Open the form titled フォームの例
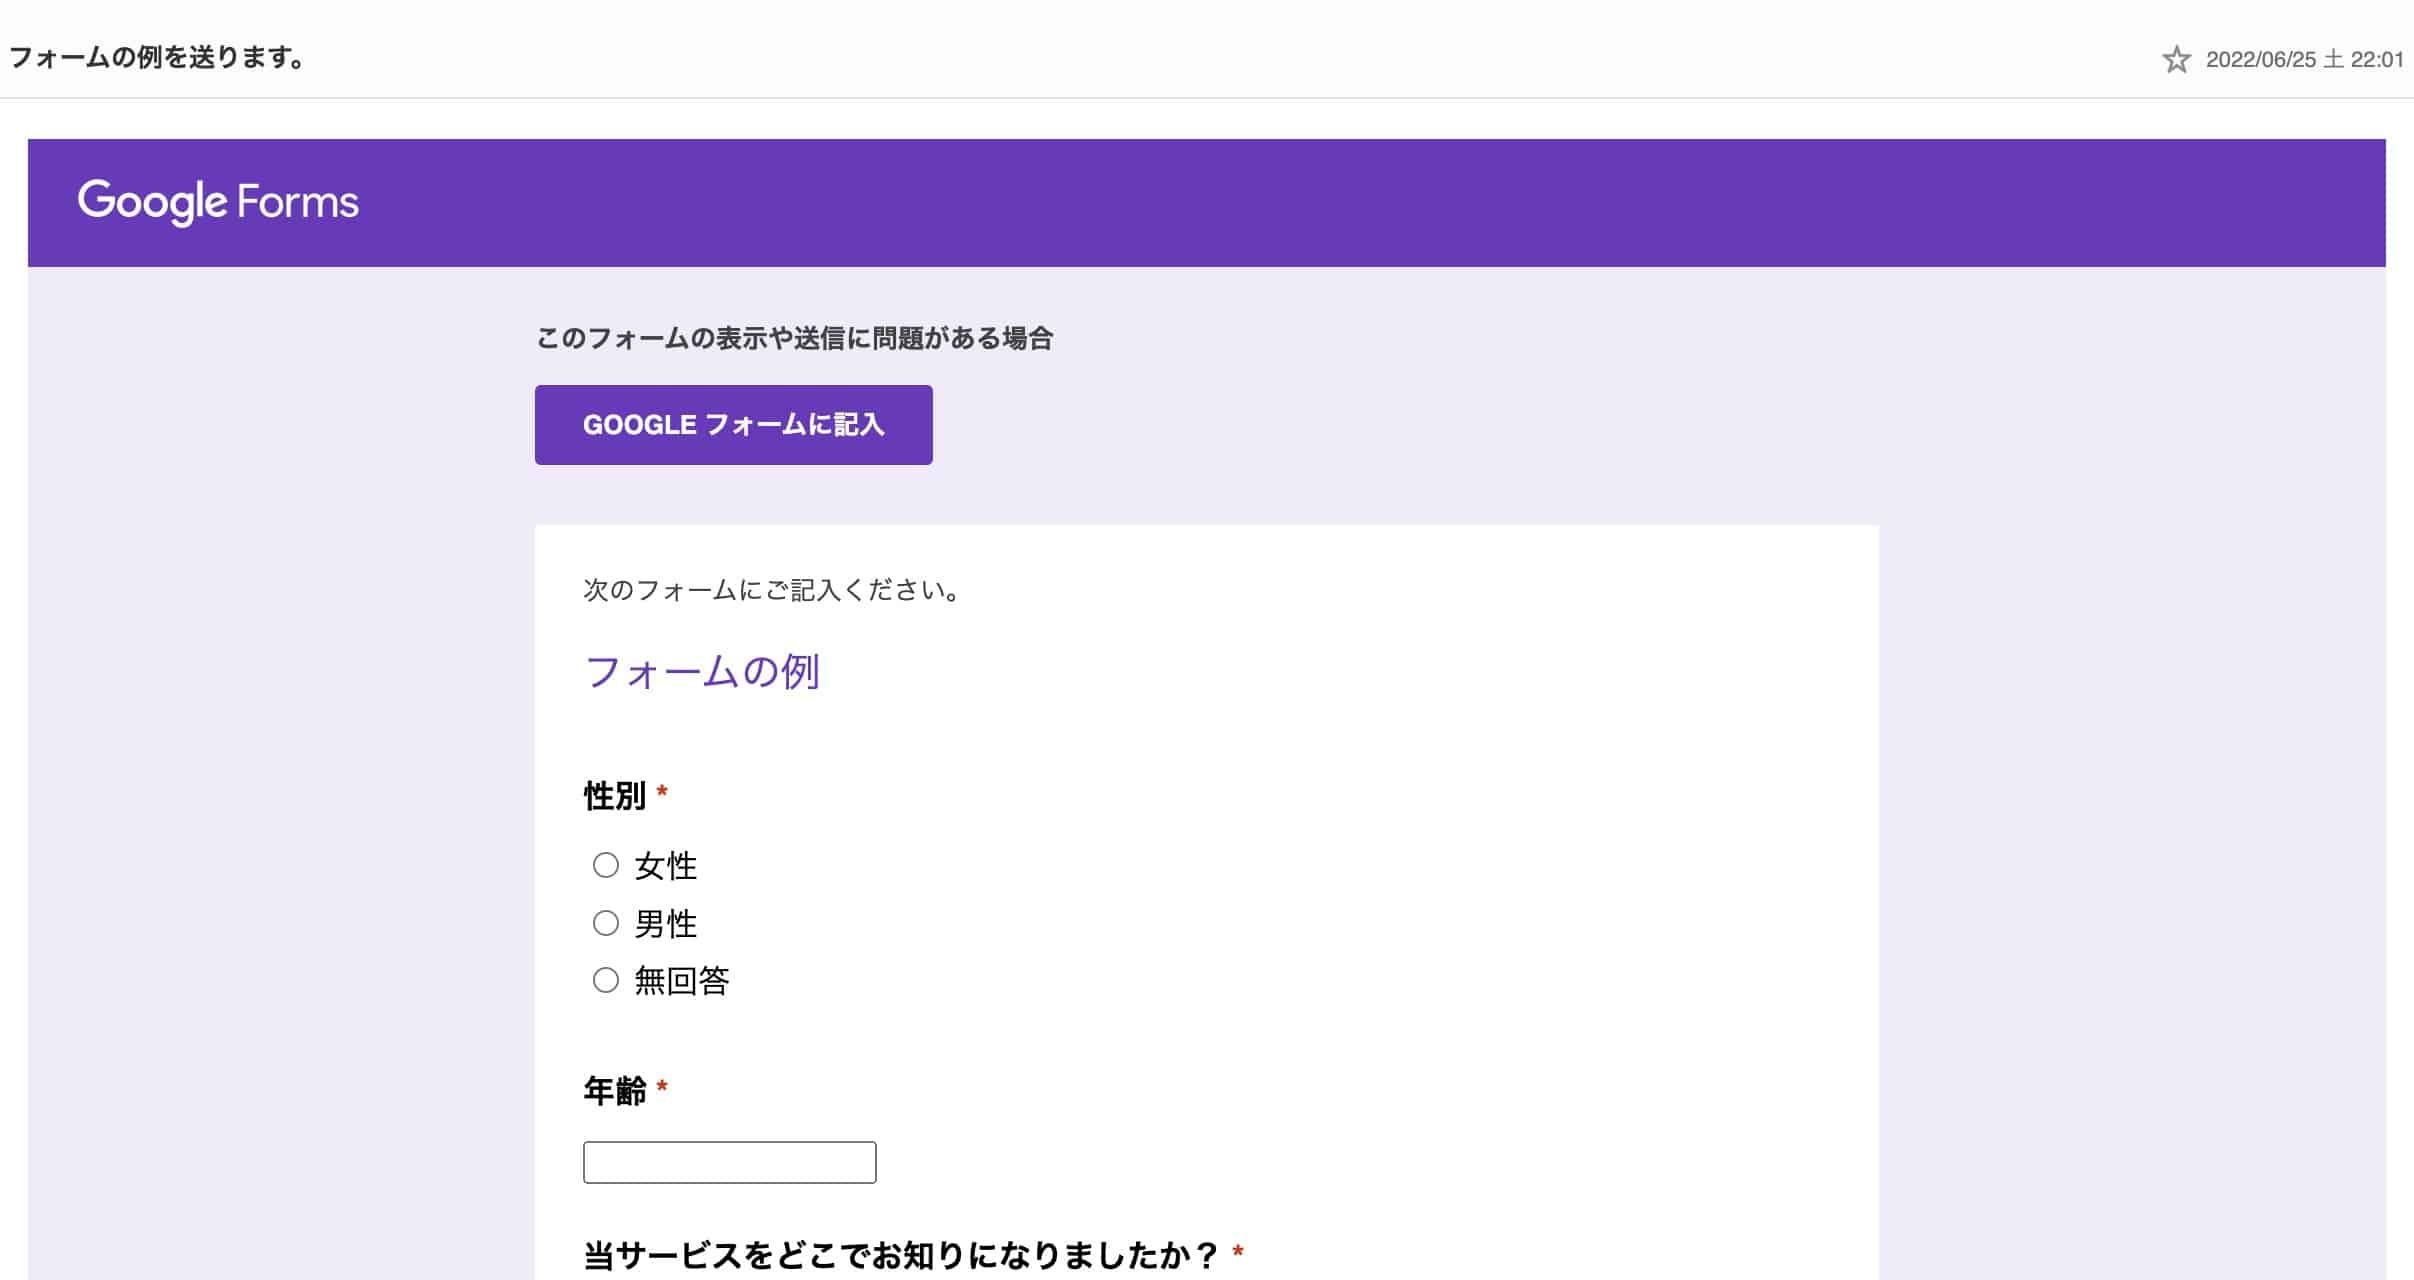 [x=701, y=671]
